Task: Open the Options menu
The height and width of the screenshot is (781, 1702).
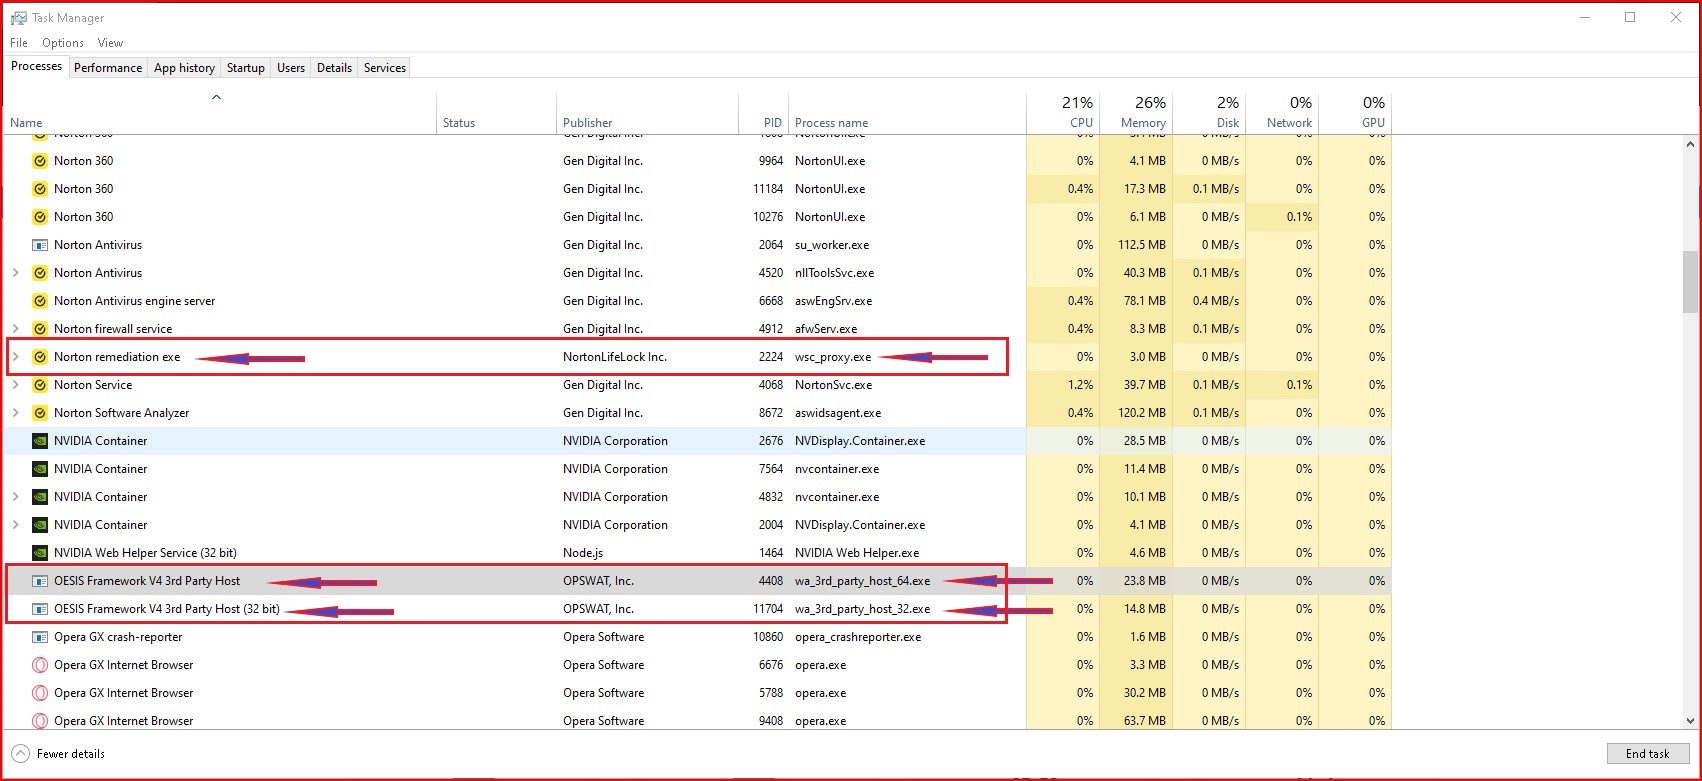Action: [x=63, y=43]
